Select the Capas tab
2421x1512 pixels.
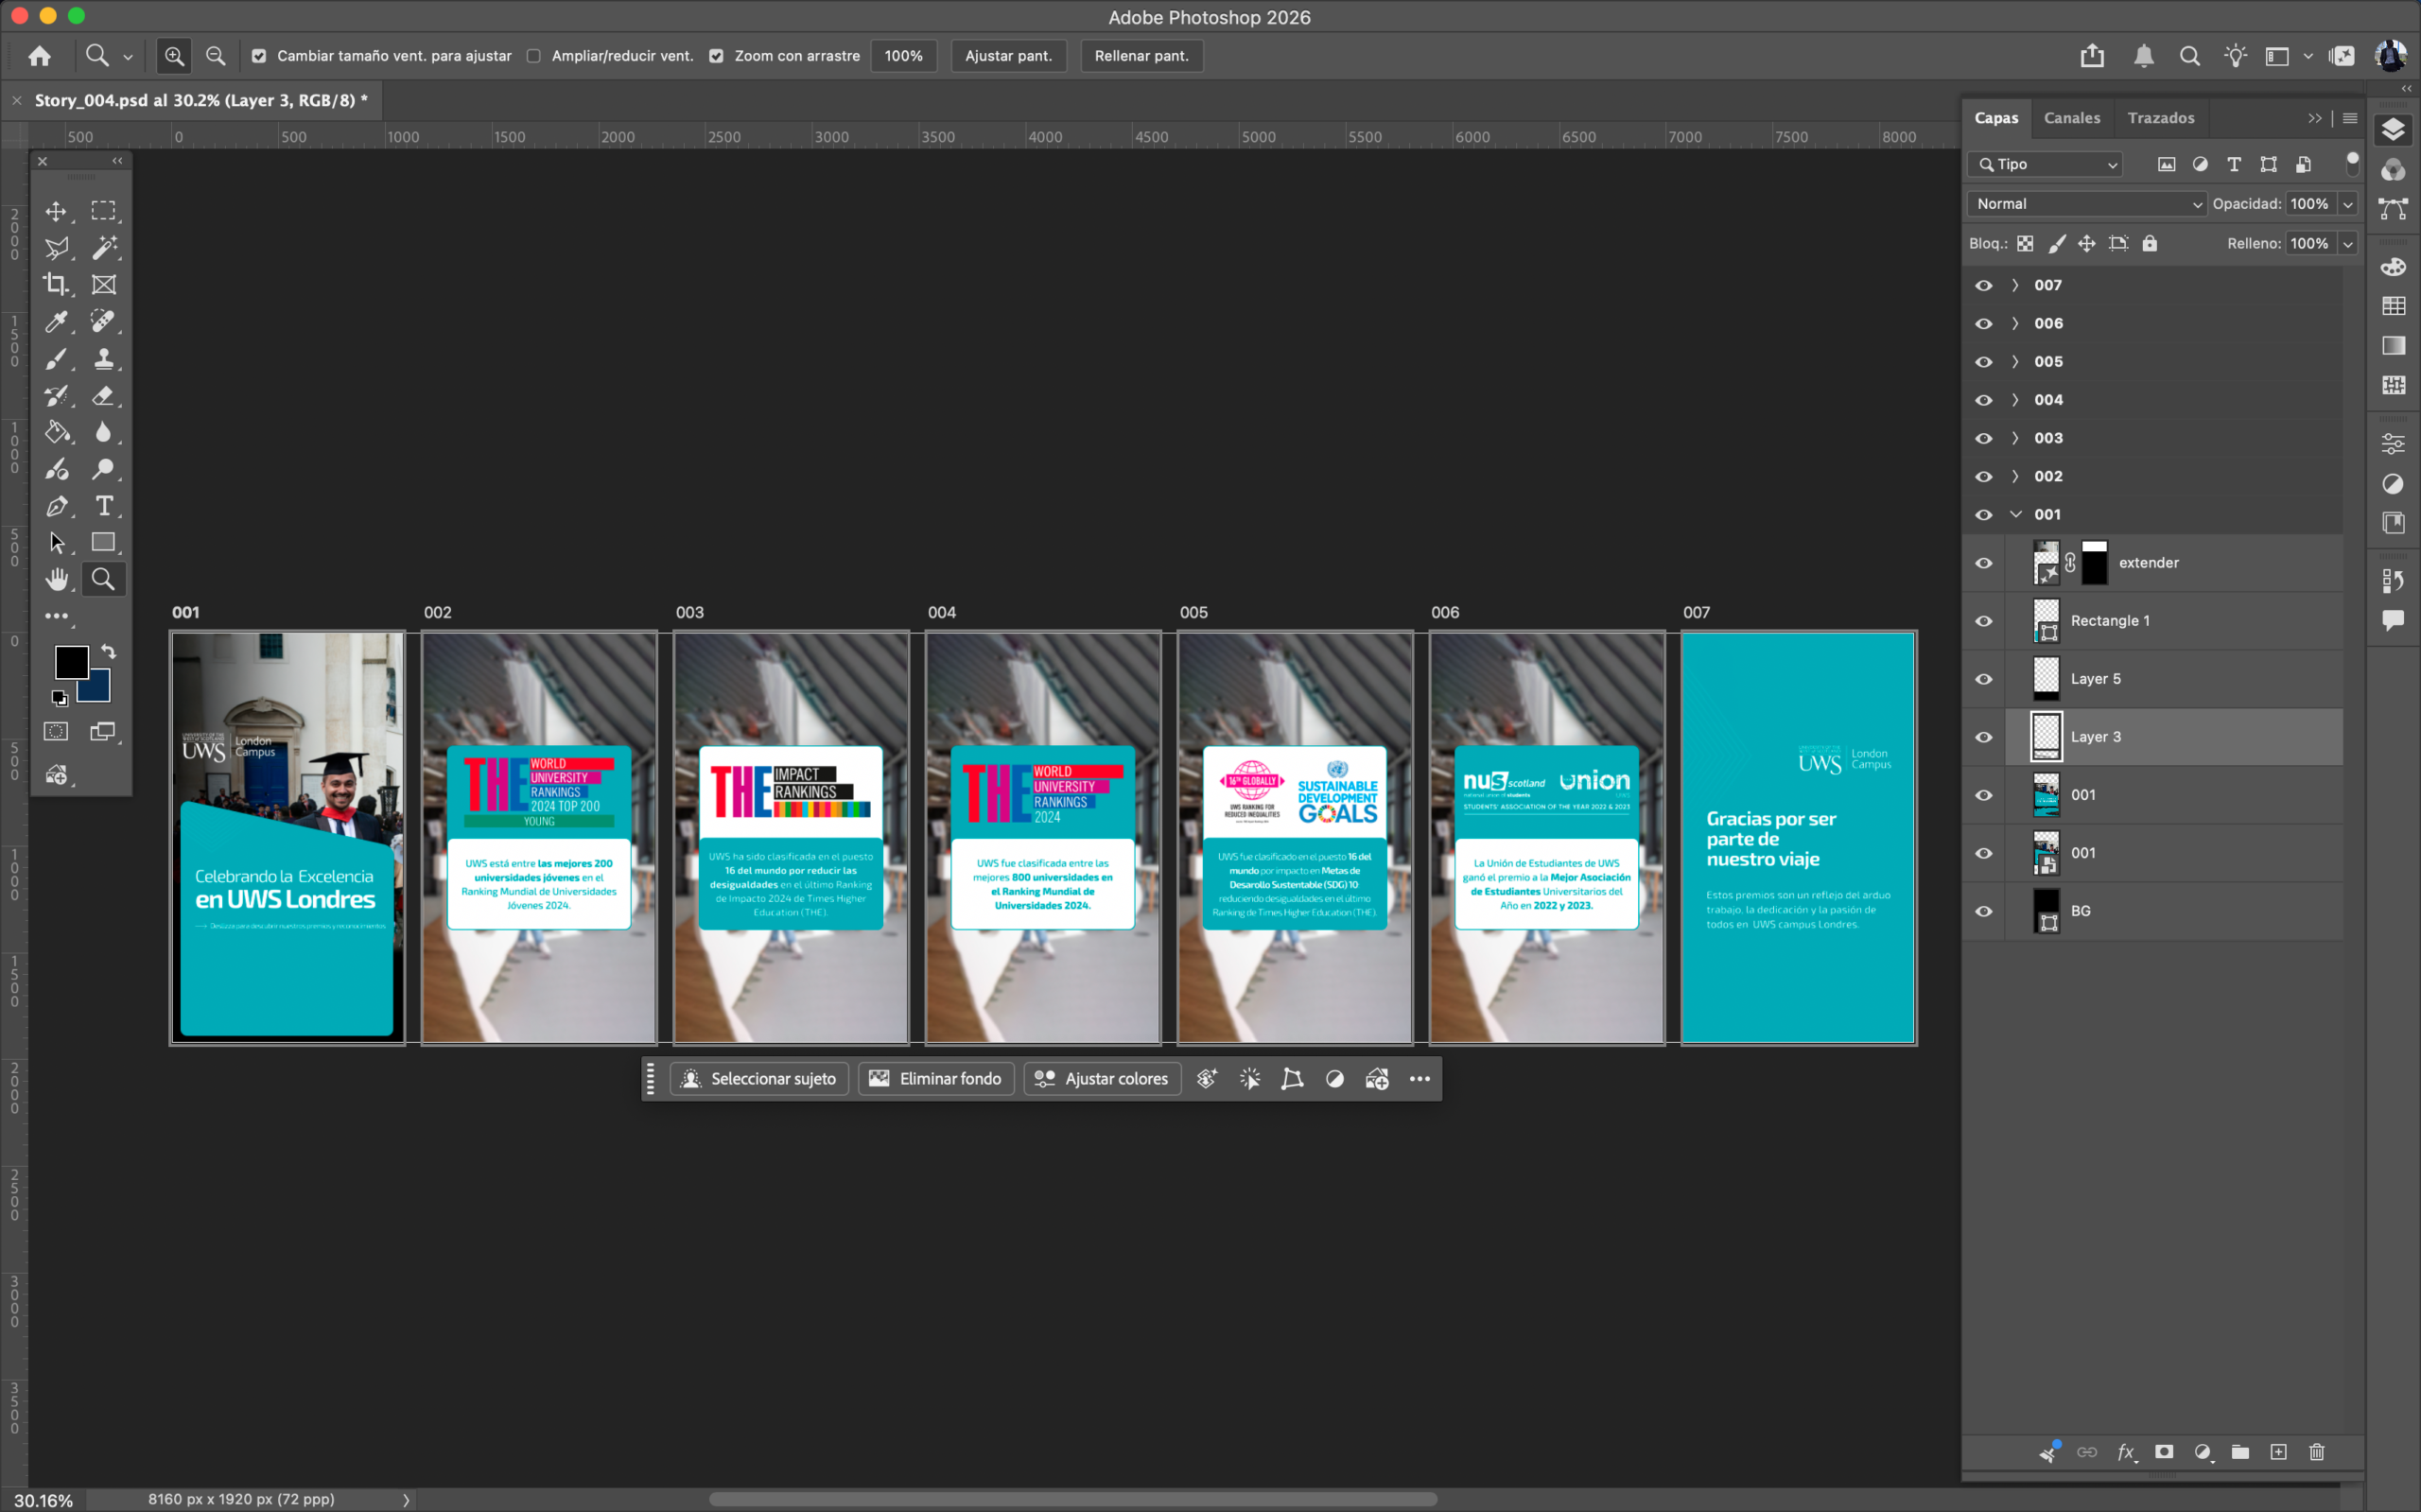point(1996,118)
